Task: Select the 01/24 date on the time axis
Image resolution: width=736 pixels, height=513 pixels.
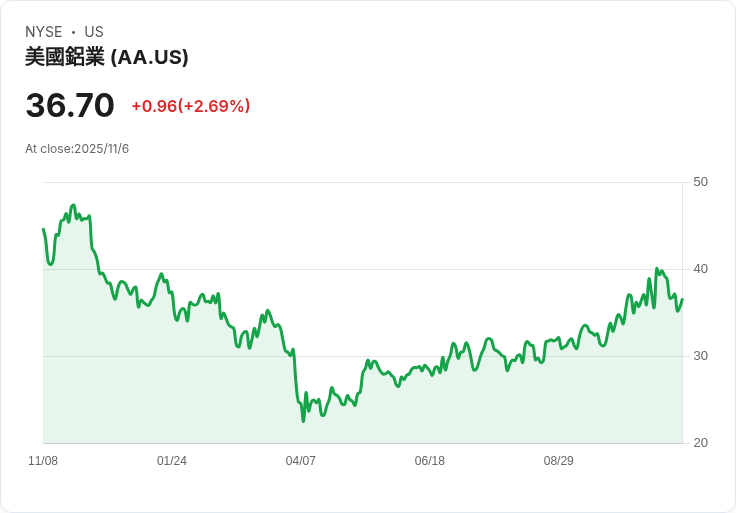Action: pos(172,461)
